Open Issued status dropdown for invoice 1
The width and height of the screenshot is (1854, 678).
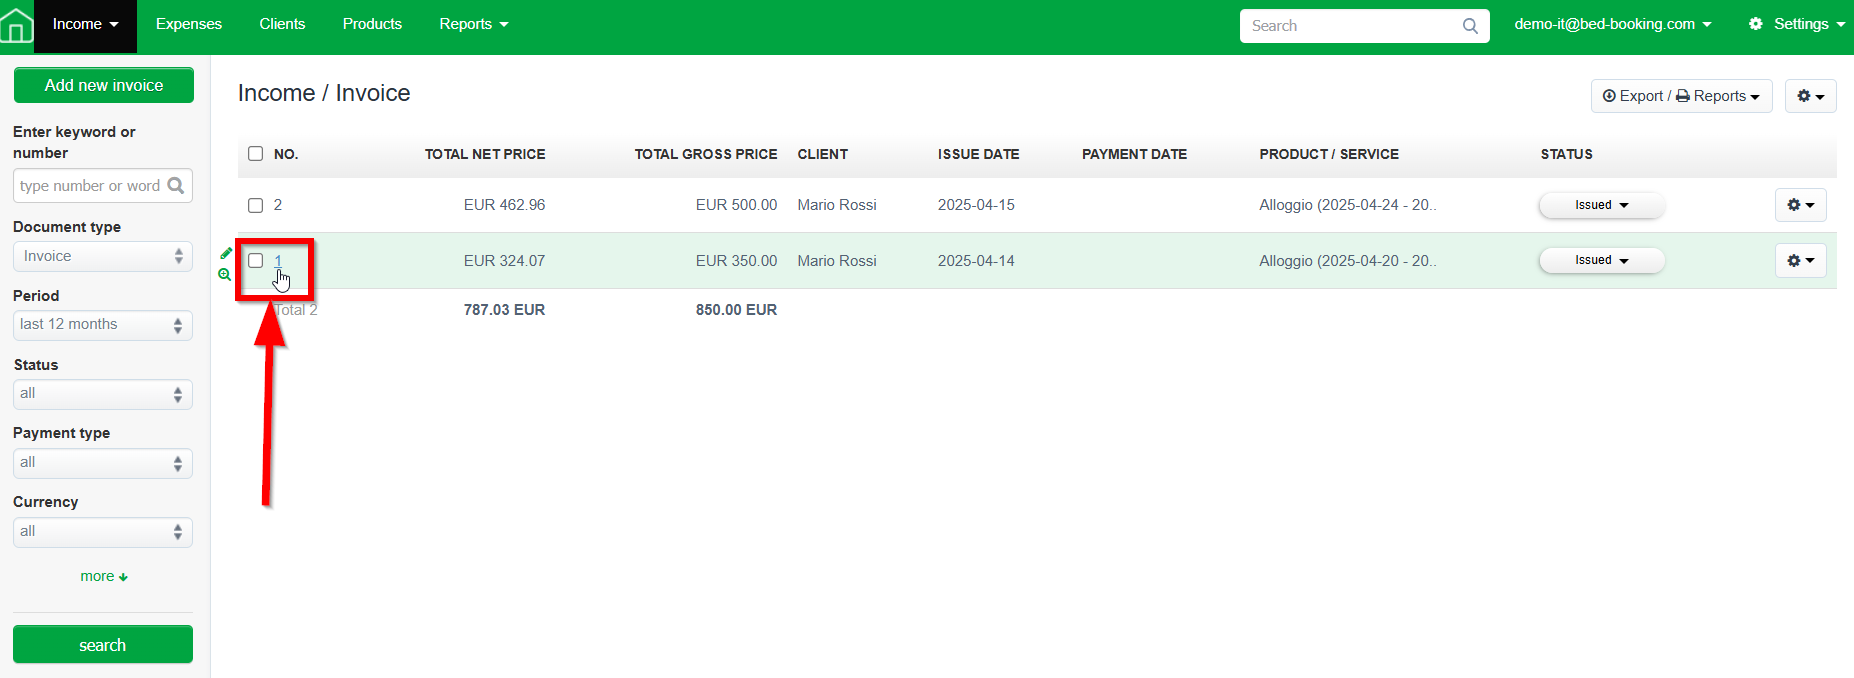pyautogui.click(x=1601, y=260)
